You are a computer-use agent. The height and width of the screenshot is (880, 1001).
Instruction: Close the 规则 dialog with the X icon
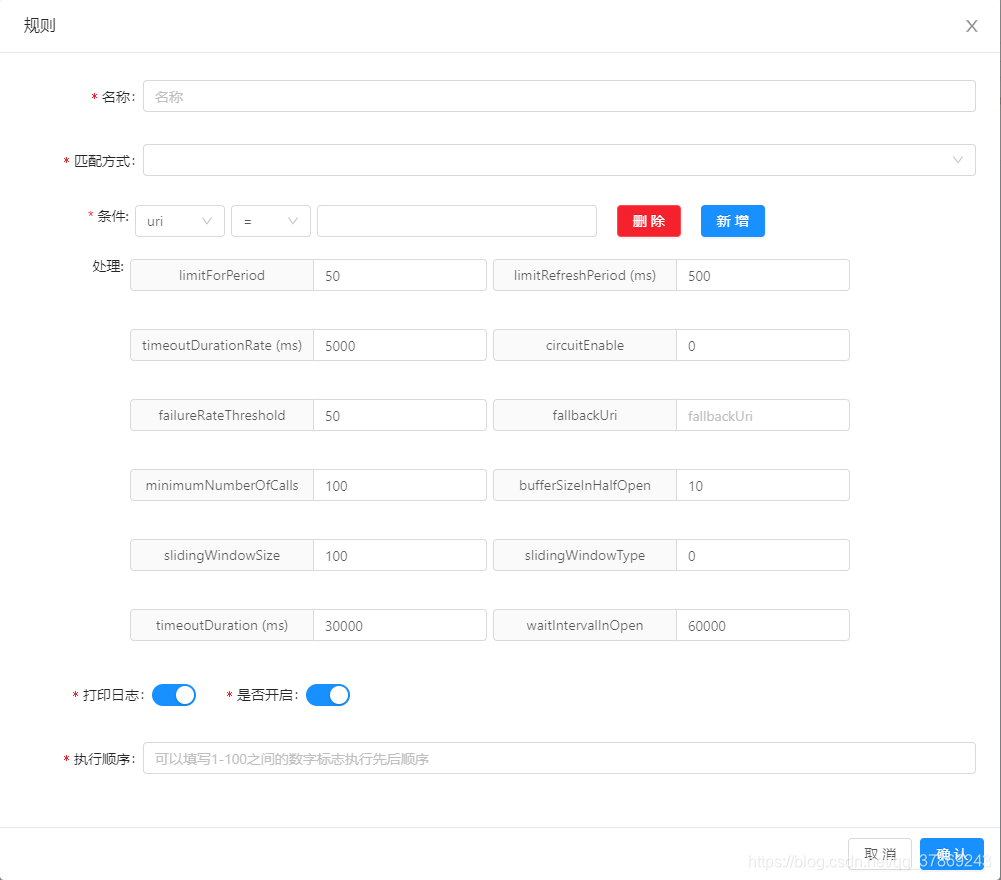point(971,26)
